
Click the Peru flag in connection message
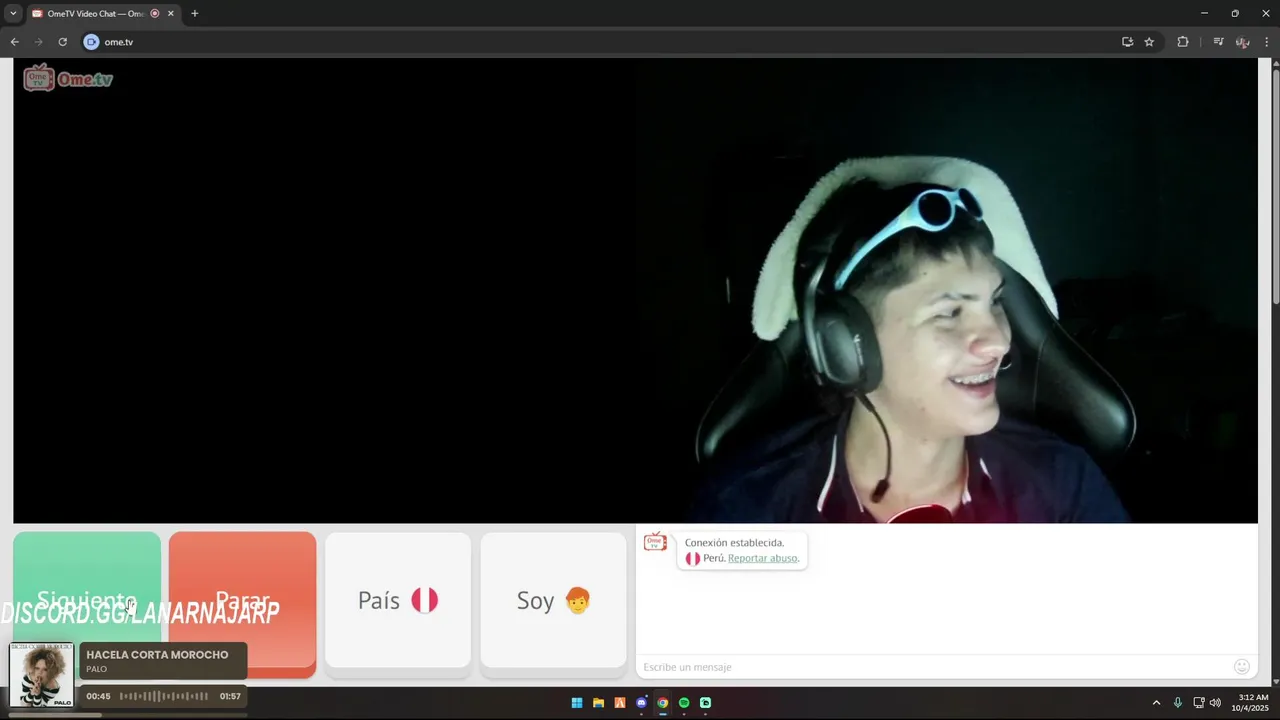click(692, 558)
